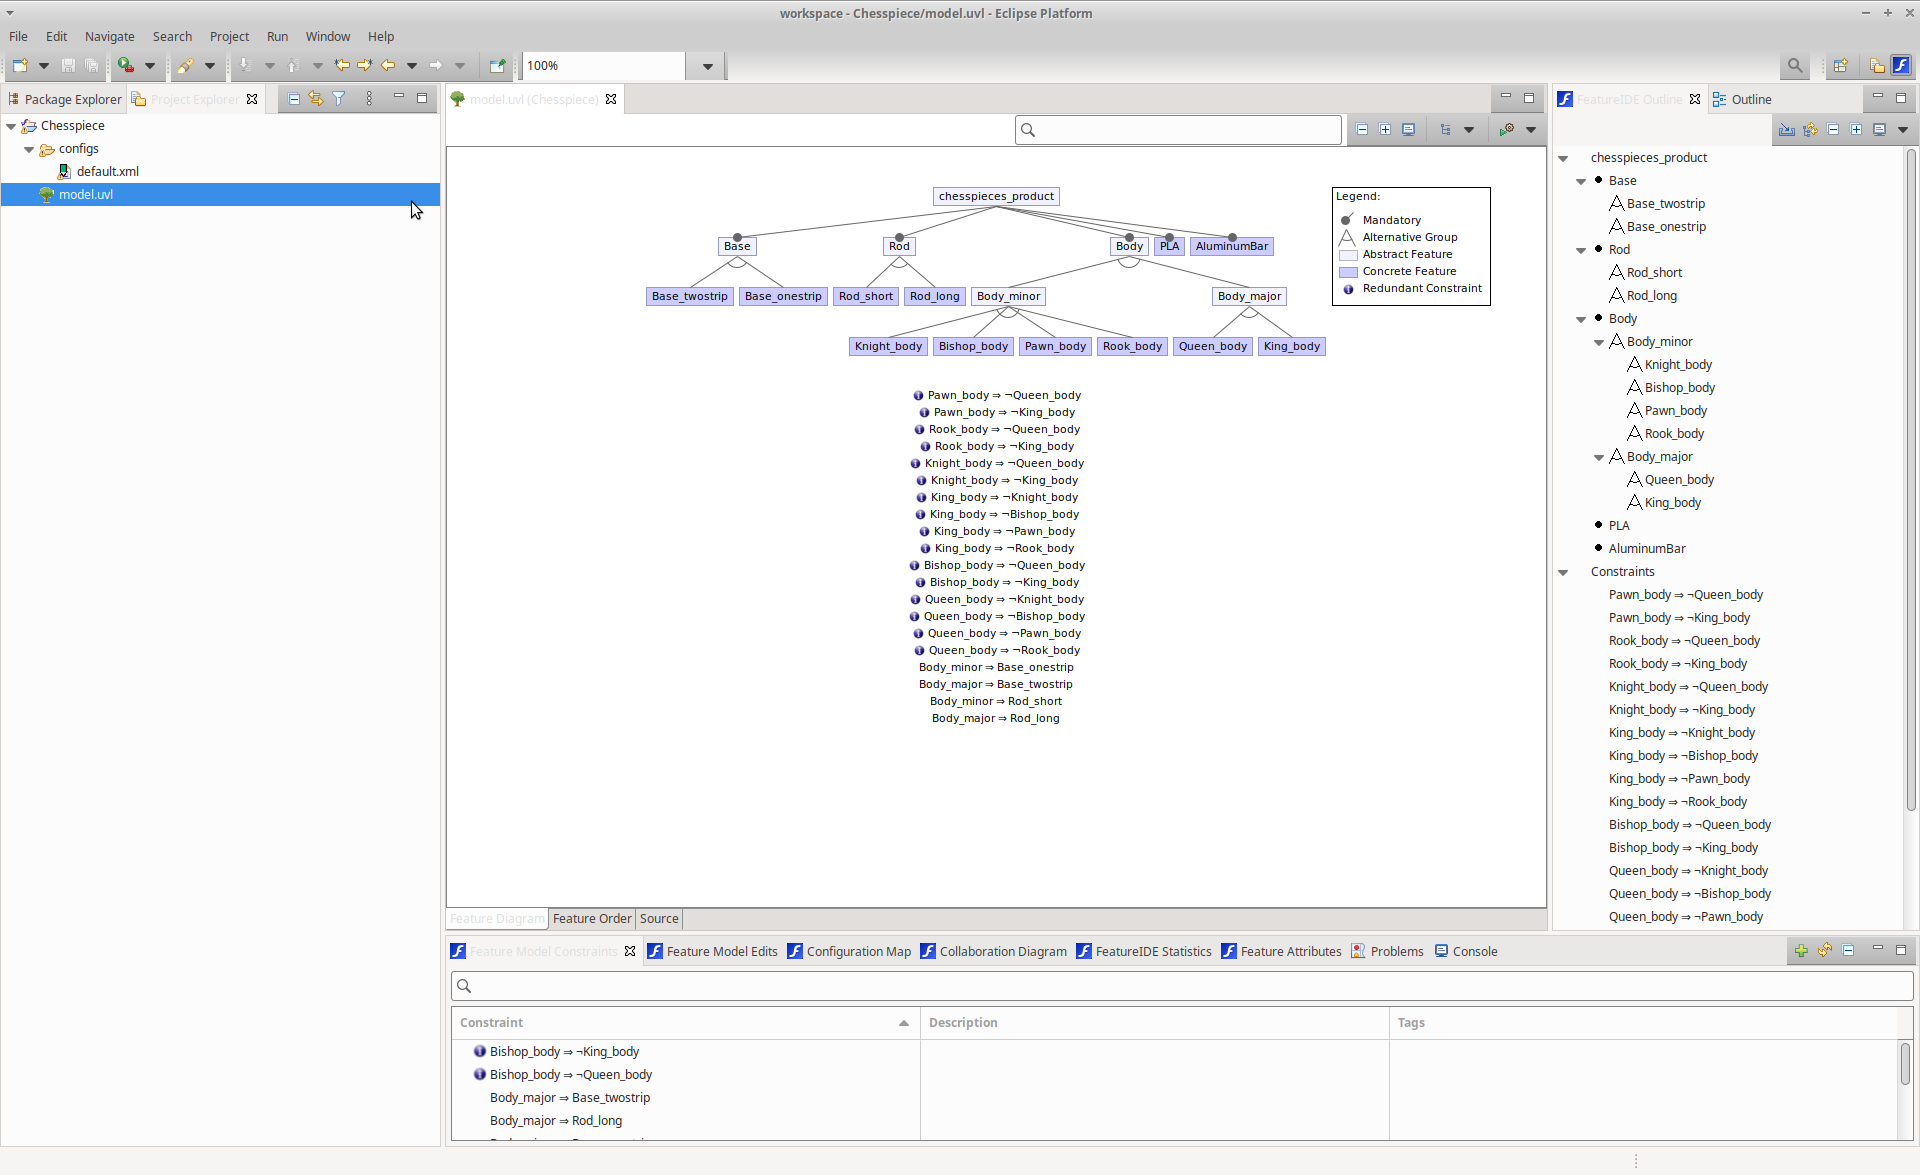Switch to the Collaboration Diagram view

point(1001,951)
